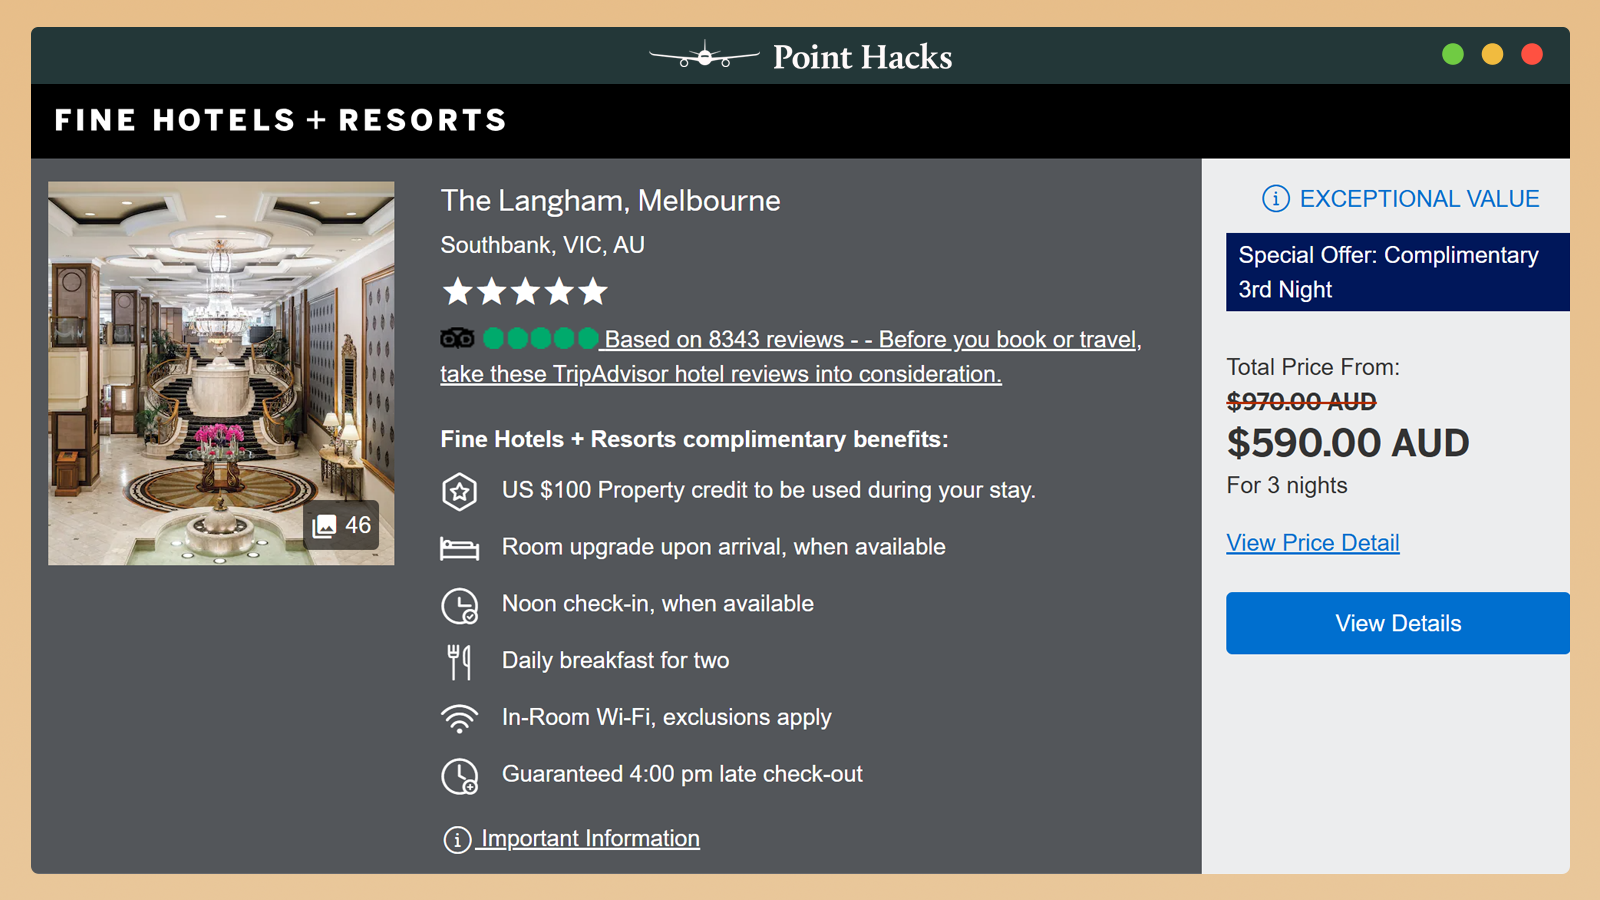
Task: Open the photo gallery count badge
Action: (x=342, y=526)
